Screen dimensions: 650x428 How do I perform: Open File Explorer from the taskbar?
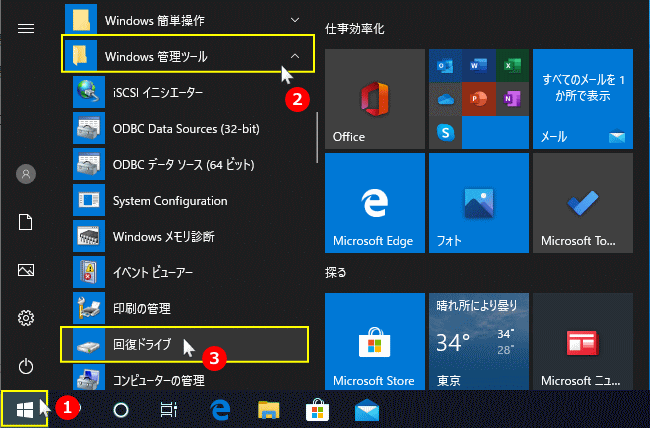269,410
